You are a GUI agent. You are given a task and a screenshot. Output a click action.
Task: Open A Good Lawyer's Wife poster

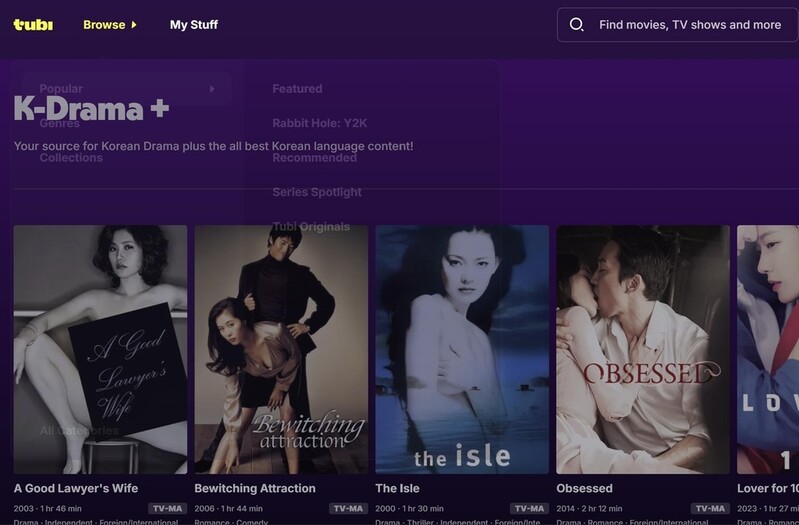pos(100,349)
